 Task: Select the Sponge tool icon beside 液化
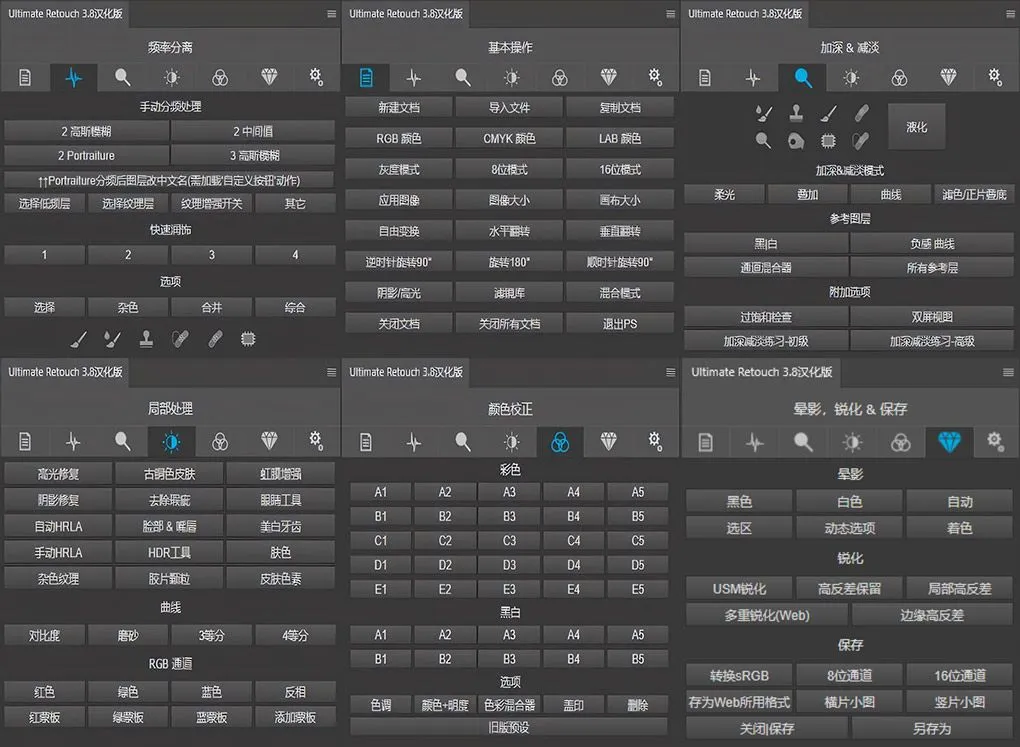pyautogui.click(x=796, y=141)
